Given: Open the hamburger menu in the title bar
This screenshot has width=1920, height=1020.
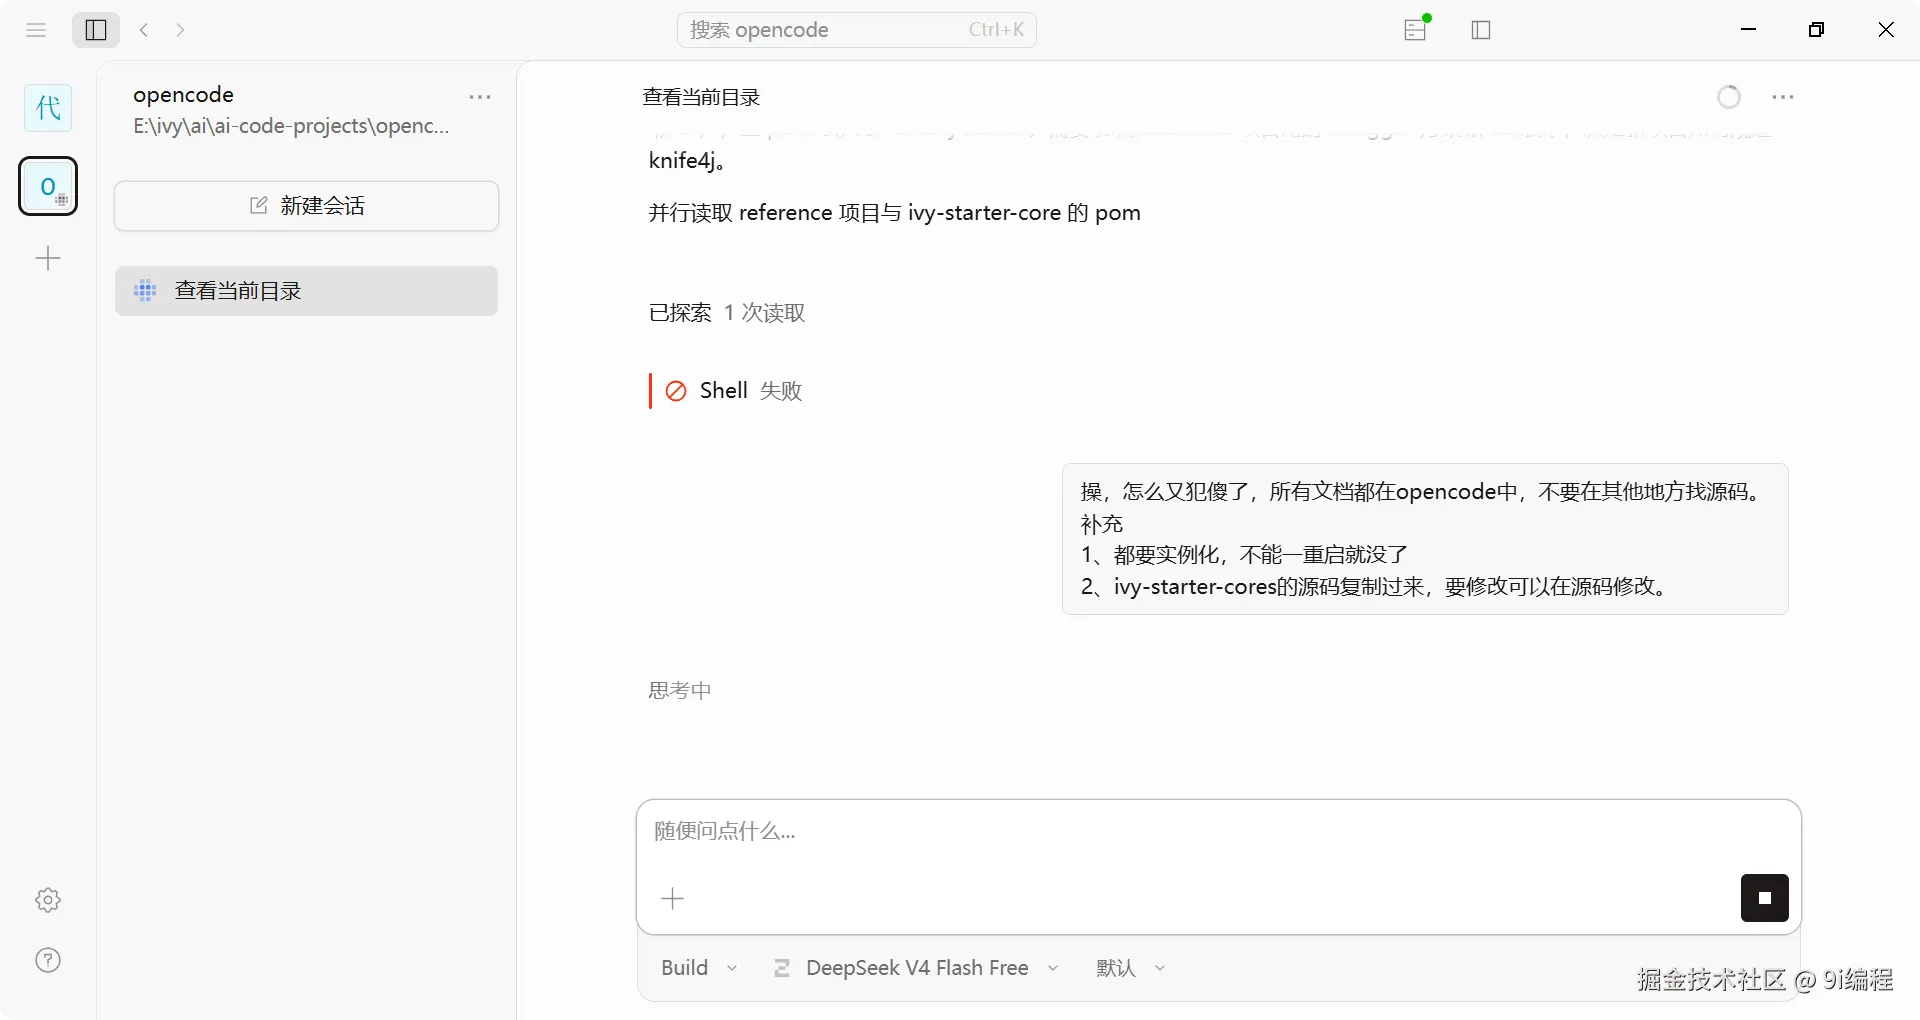Looking at the screenshot, I should click(36, 30).
